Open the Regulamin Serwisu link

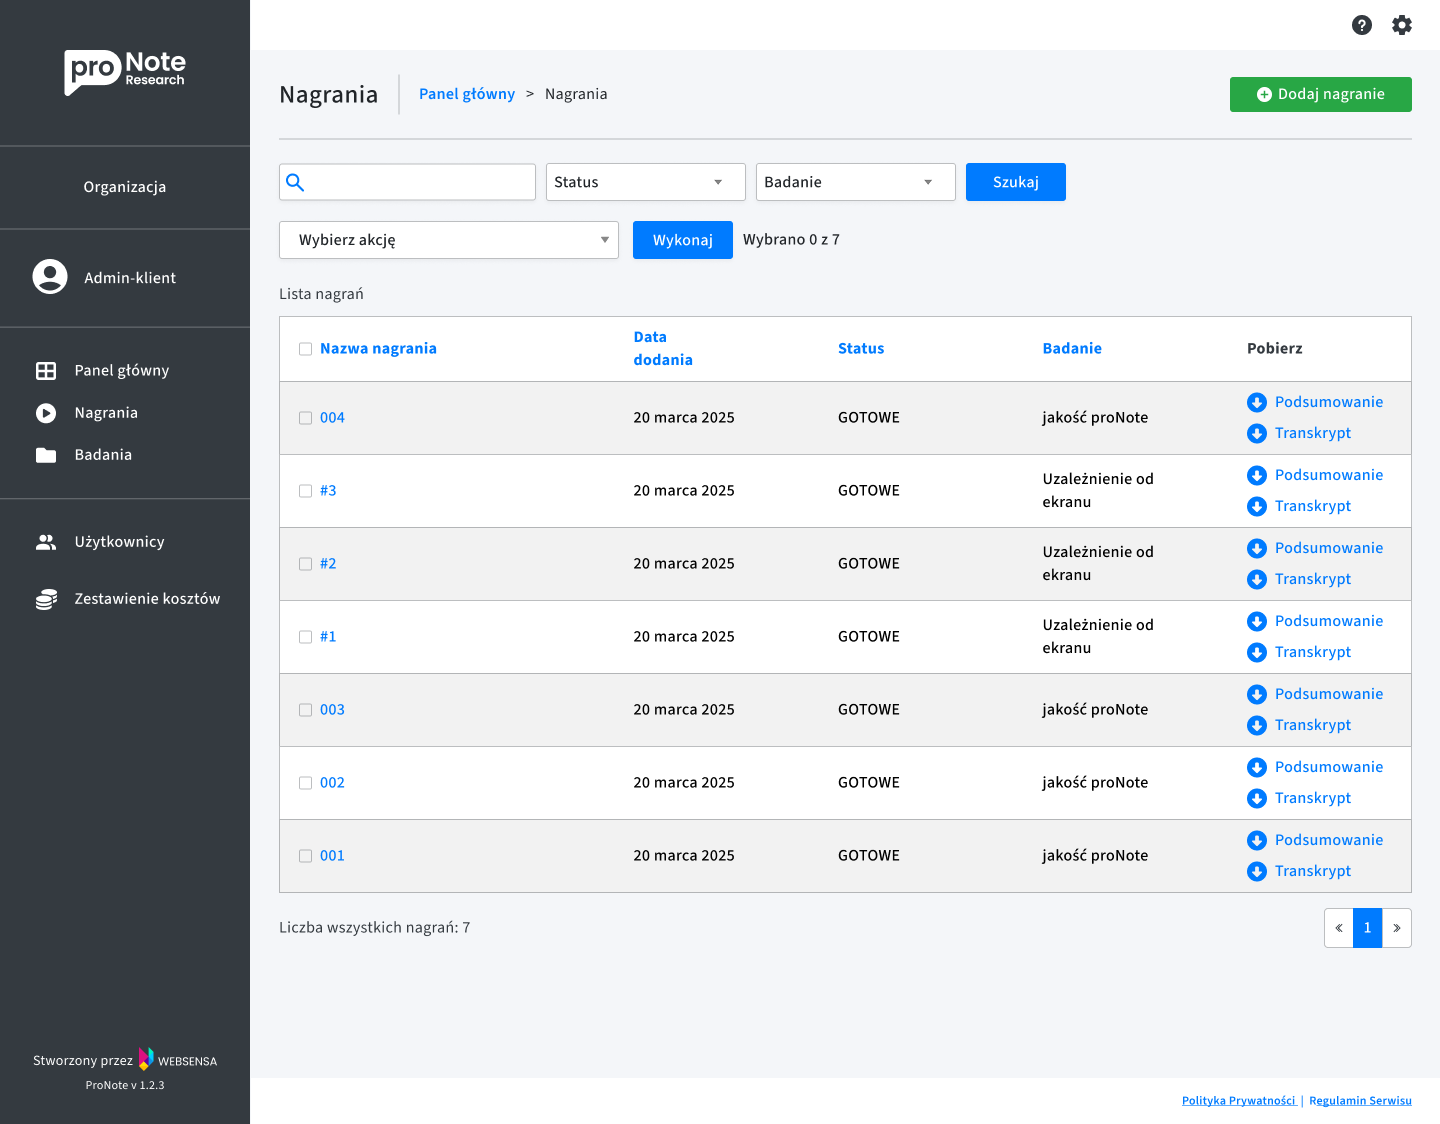pos(1360,1100)
